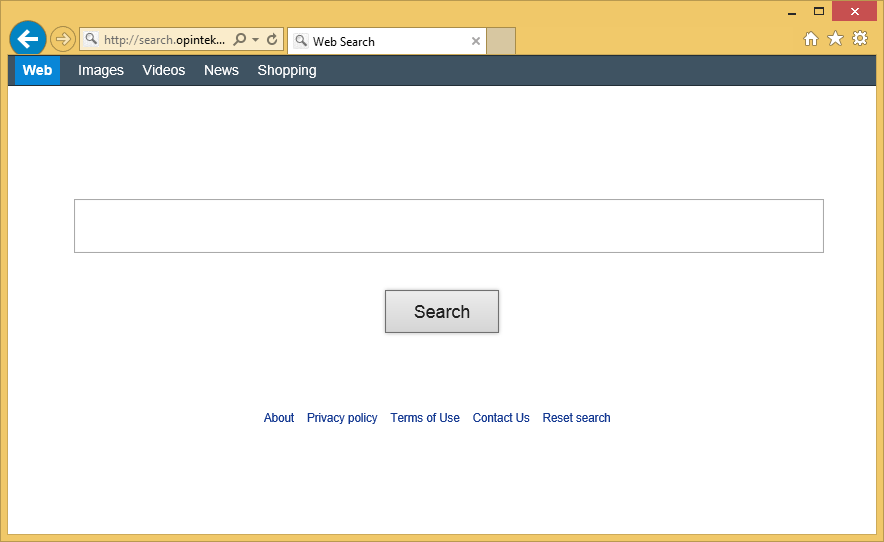Go to the News search category
Screen dimensions: 884x542
pyautogui.click(x=221, y=70)
